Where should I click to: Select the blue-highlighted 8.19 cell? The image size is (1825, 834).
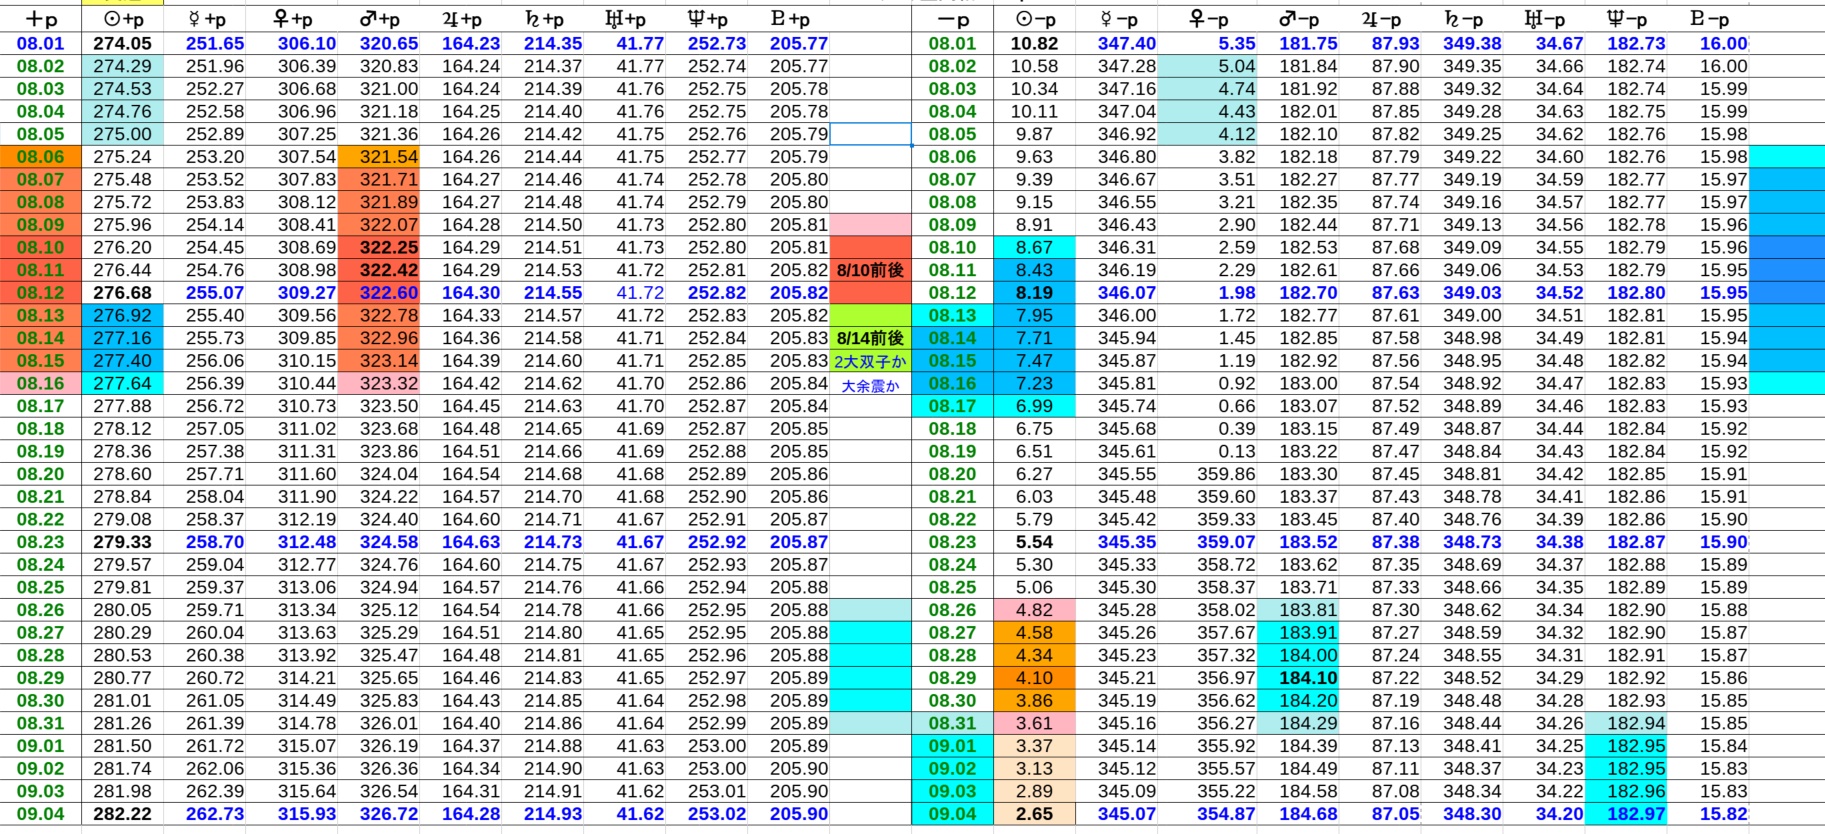pyautogui.click(x=1034, y=293)
